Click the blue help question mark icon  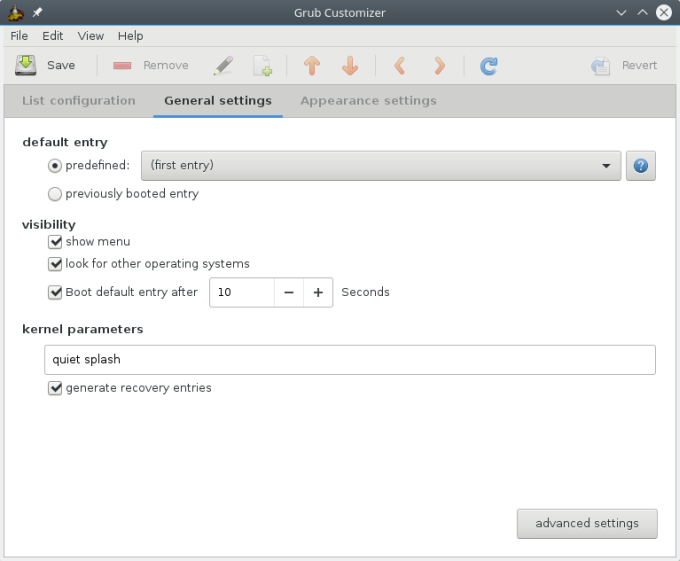pos(640,166)
